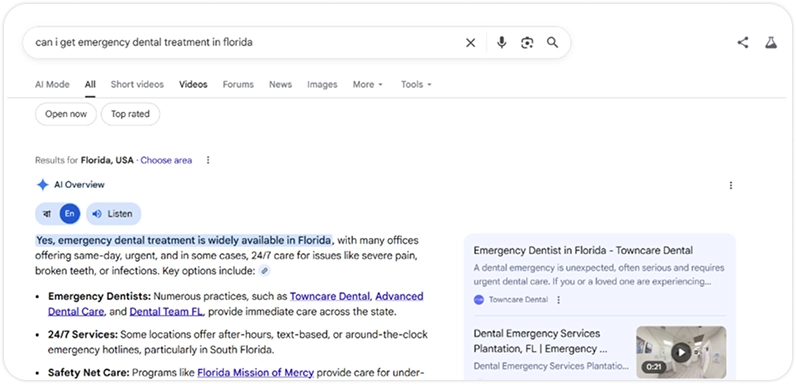This screenshot has width=796, height=384.
Task: Click the Towncare Dental source favicon
Action: (x=479, y=300)
